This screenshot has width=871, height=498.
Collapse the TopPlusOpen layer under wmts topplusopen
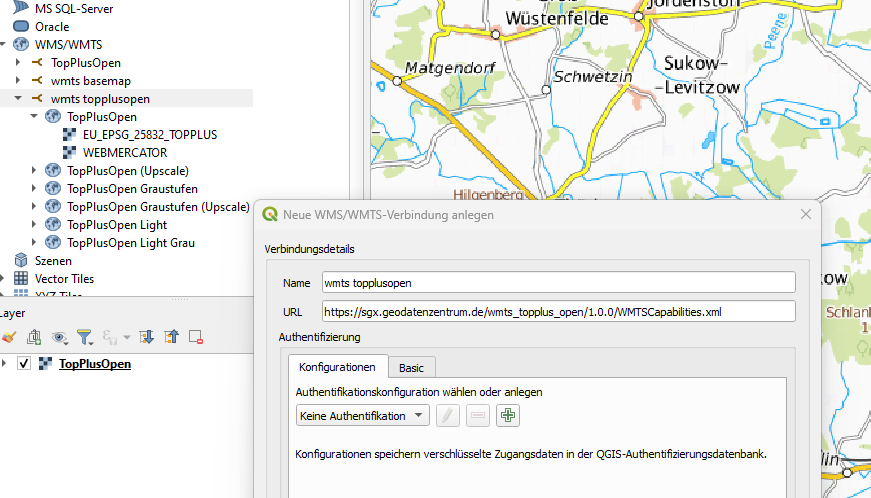(x=34, y=116)
